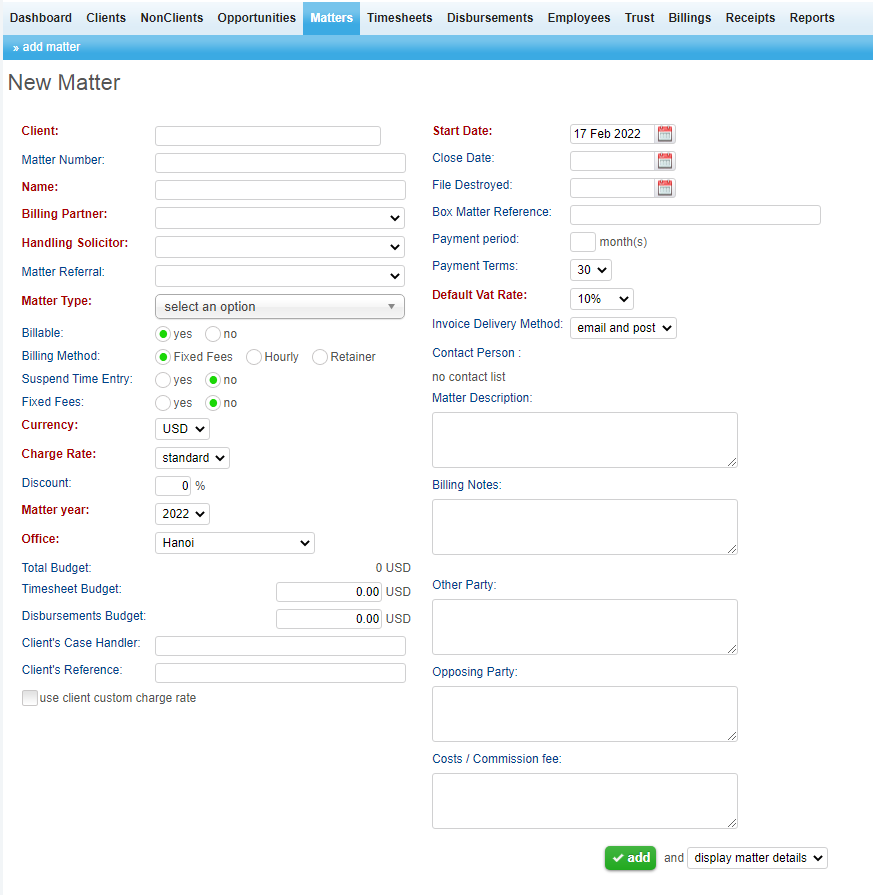Select Hourly billing method
Viewport: 873px width, 895px height.
254,357
